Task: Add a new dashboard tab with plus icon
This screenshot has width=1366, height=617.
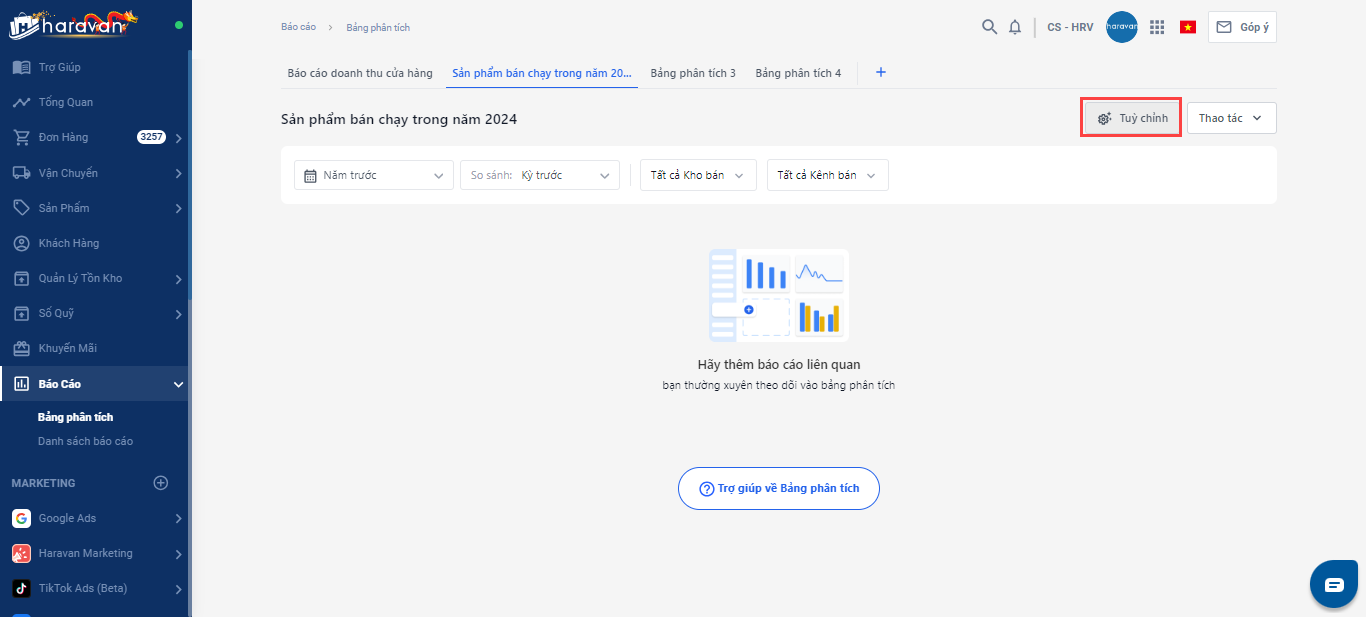Action: (x=881, y=73)
